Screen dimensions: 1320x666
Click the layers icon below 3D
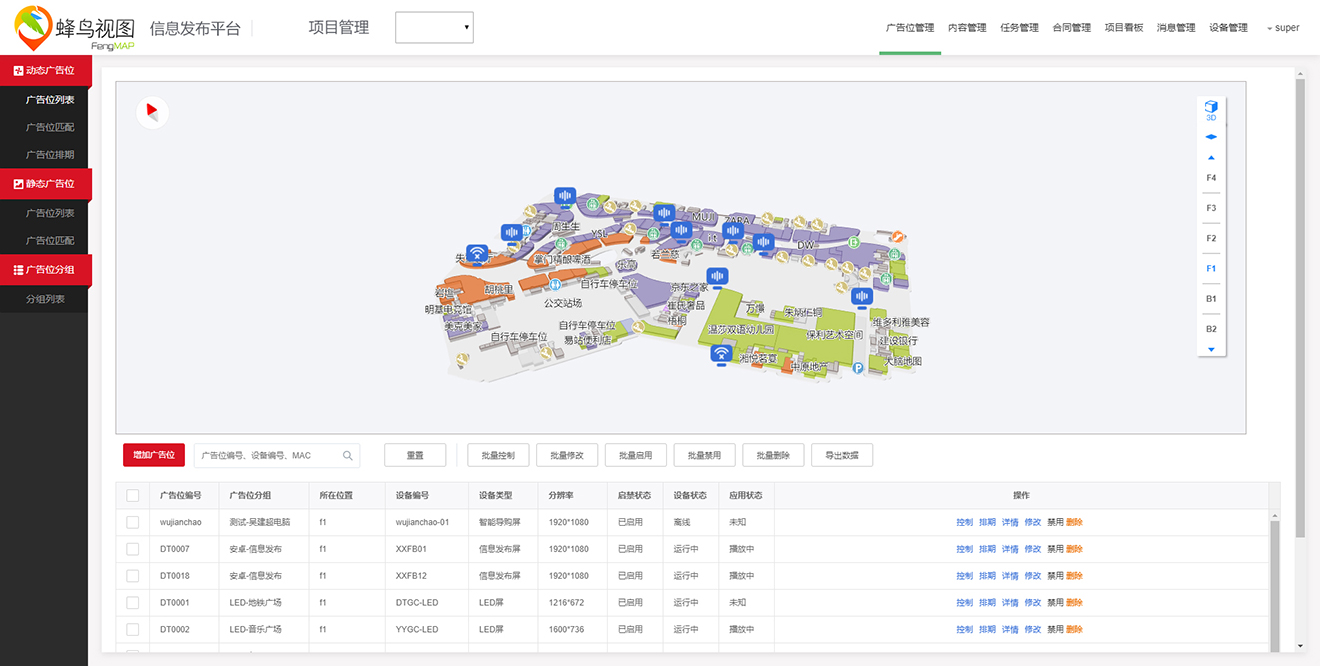pos(1211,137)
